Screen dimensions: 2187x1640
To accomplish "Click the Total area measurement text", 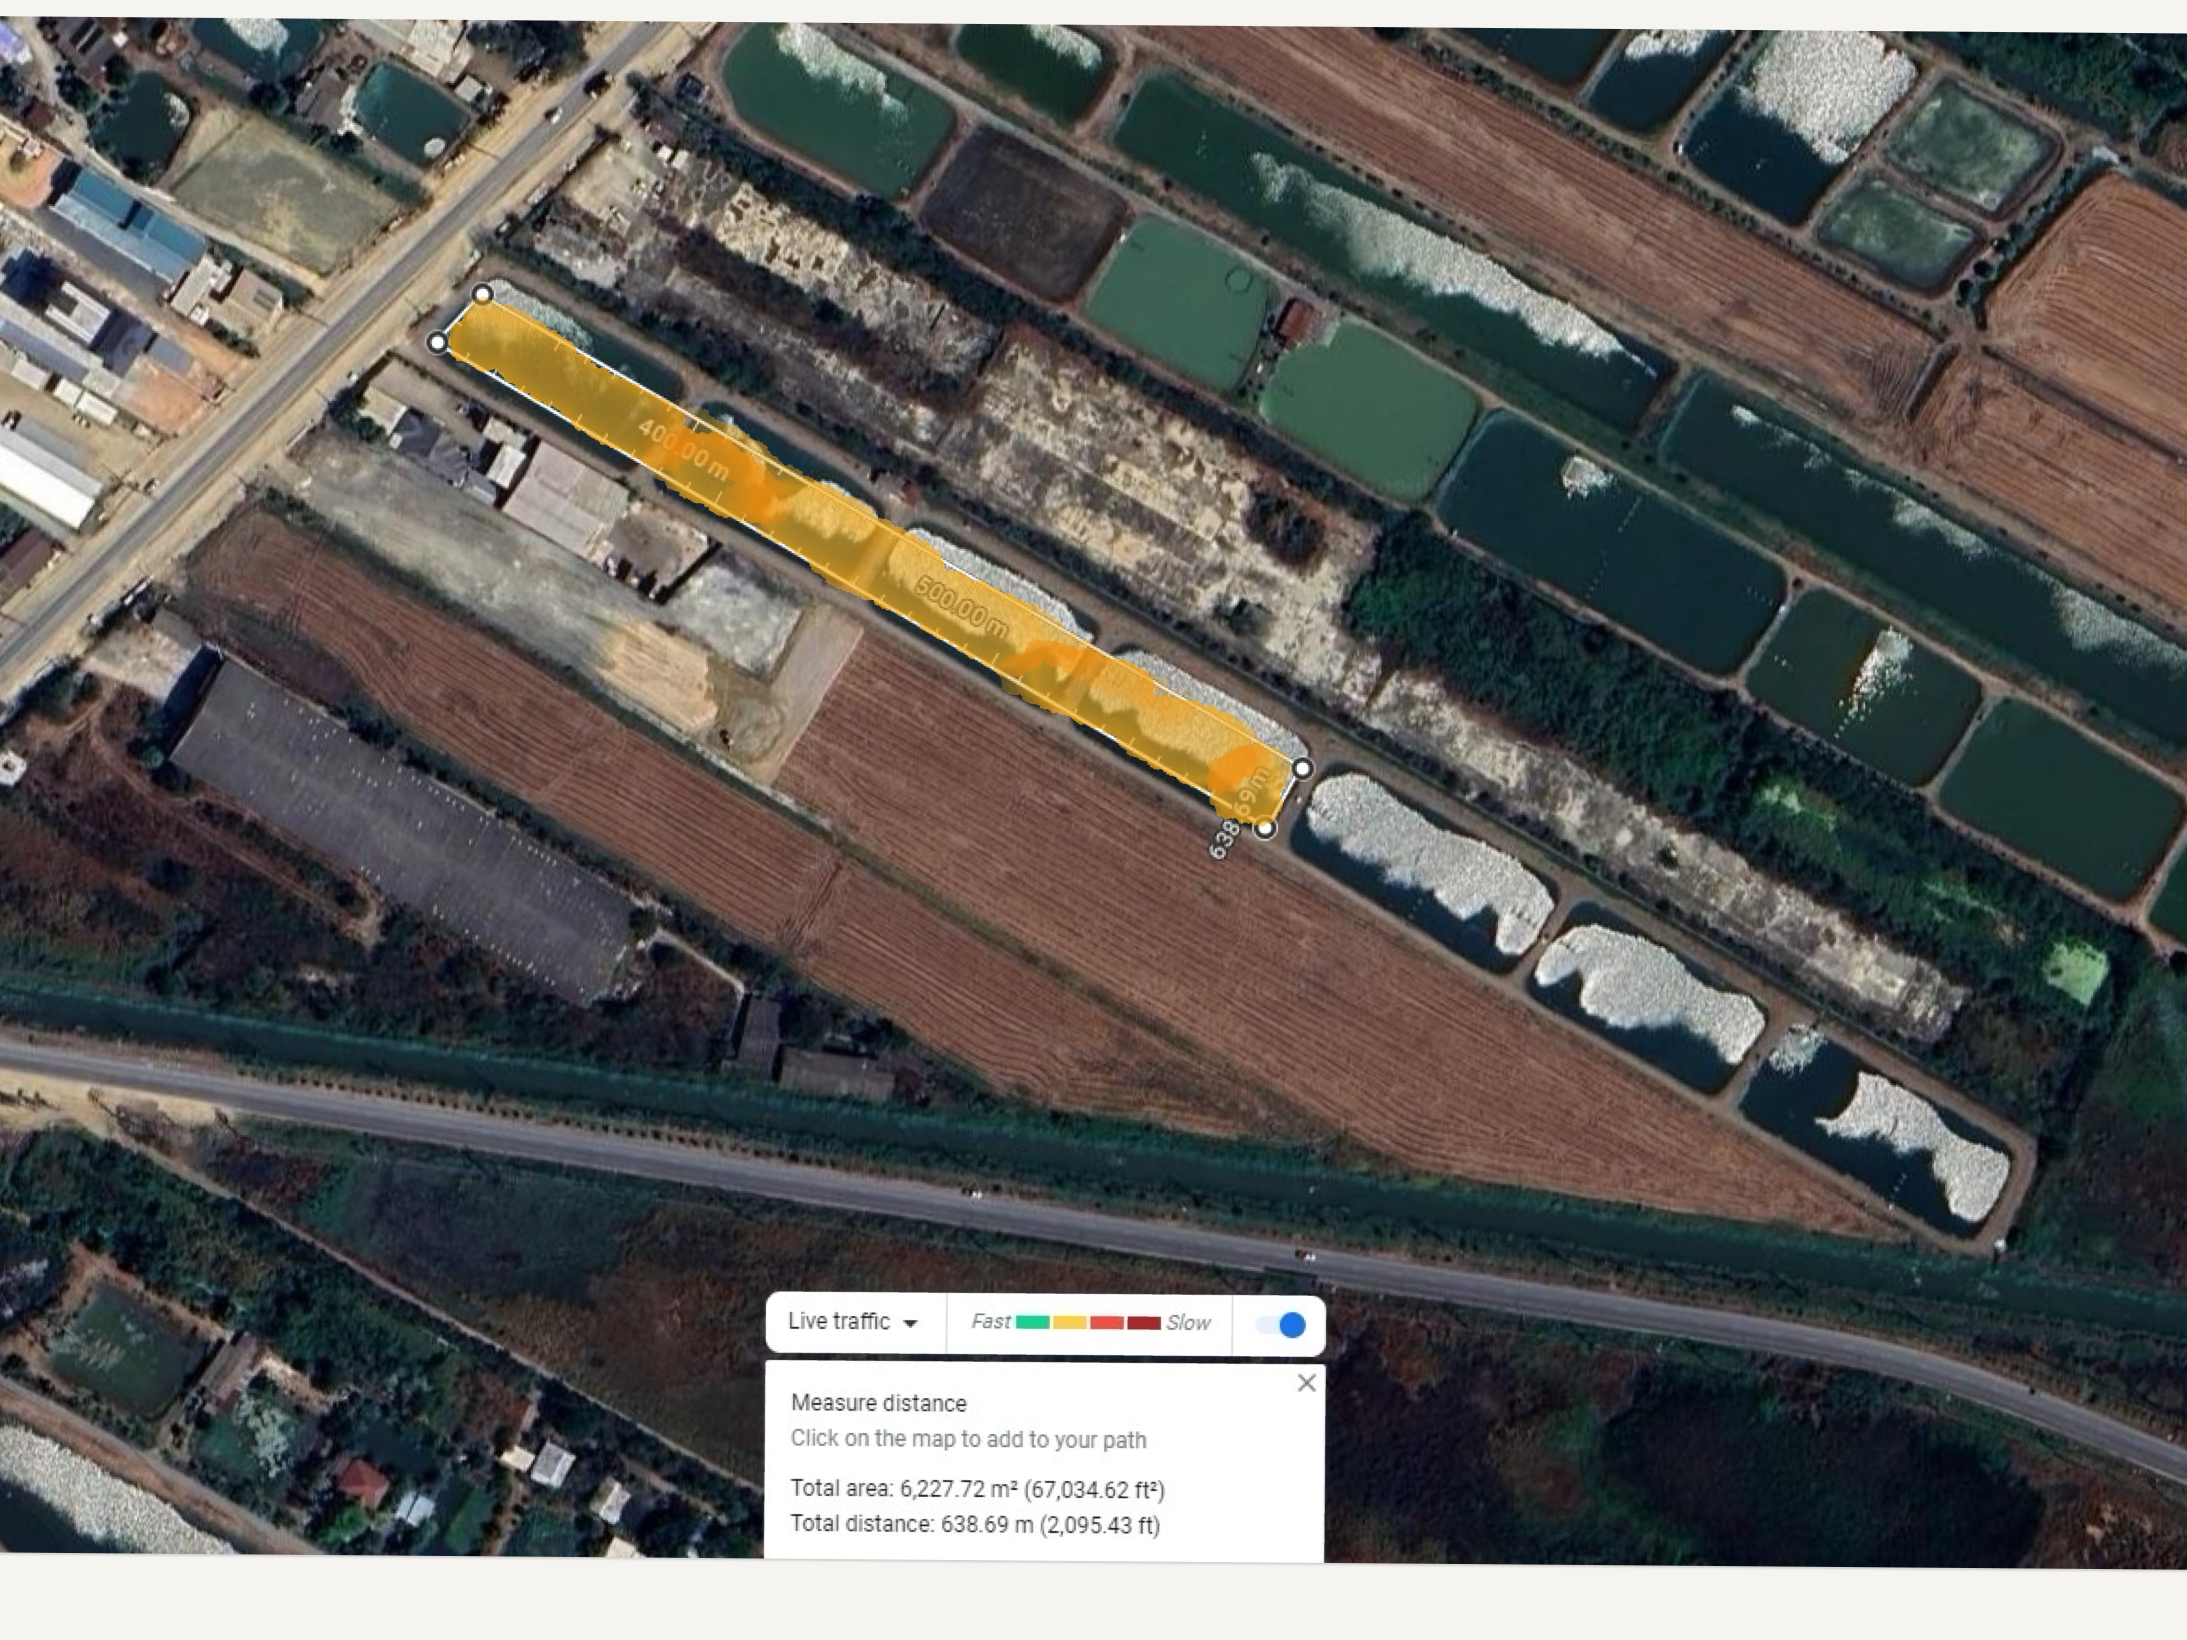I will click(x=977, y=1489).
